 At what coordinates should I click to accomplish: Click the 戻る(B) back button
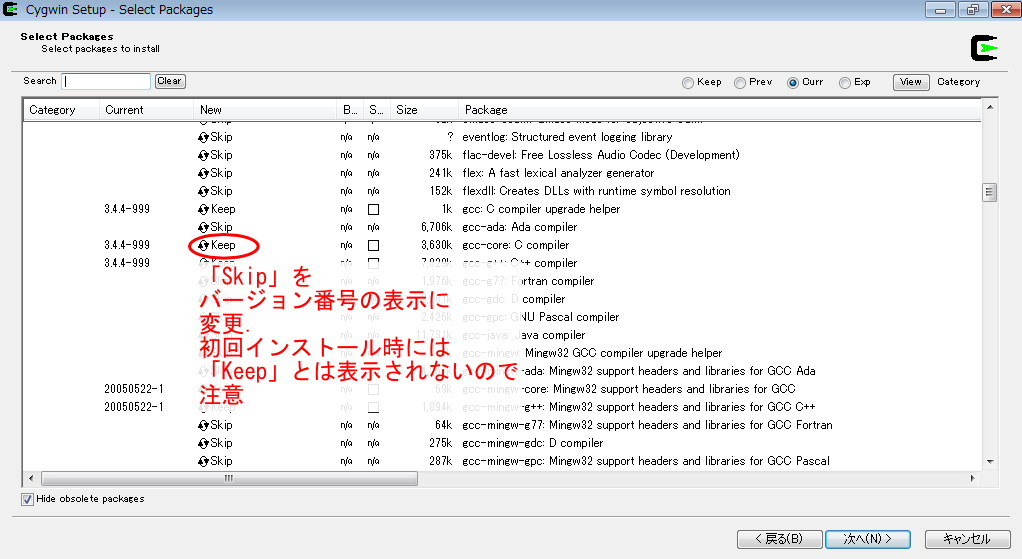(779, 539)
